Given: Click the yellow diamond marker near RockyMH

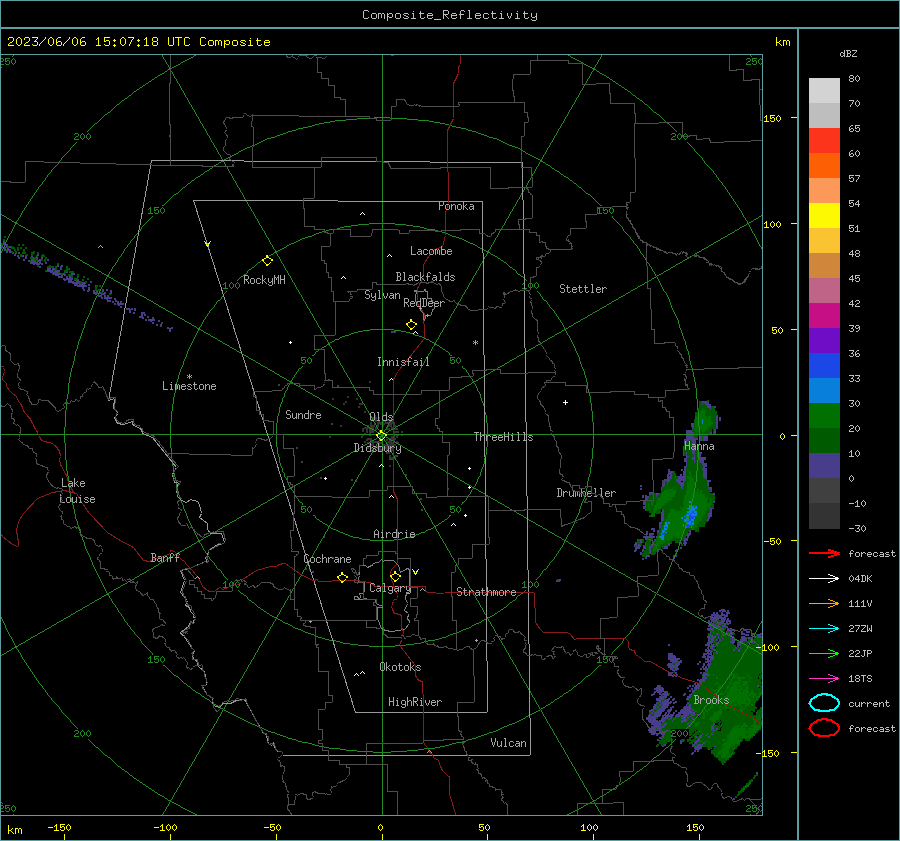Looking at the screenshot, I should pos(267,261).
